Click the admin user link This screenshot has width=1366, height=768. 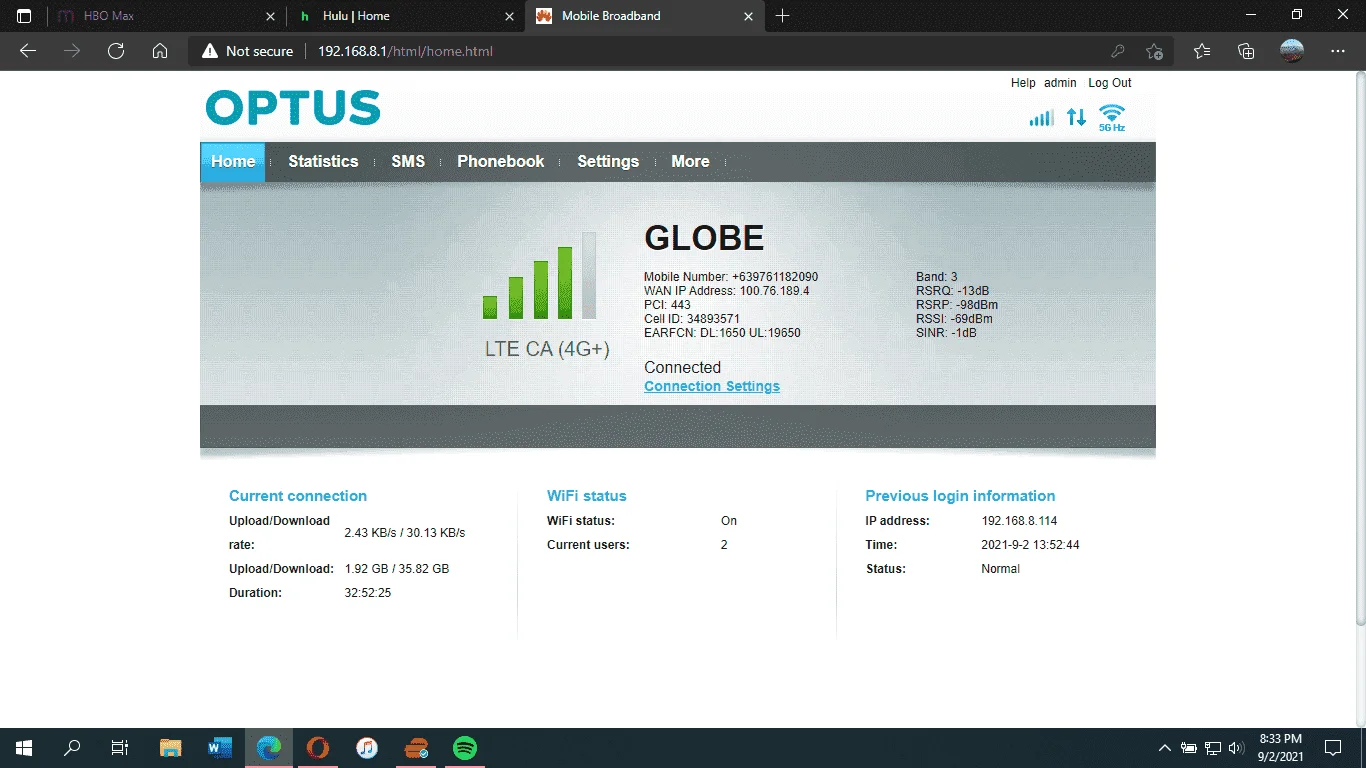click(1060, 83)
